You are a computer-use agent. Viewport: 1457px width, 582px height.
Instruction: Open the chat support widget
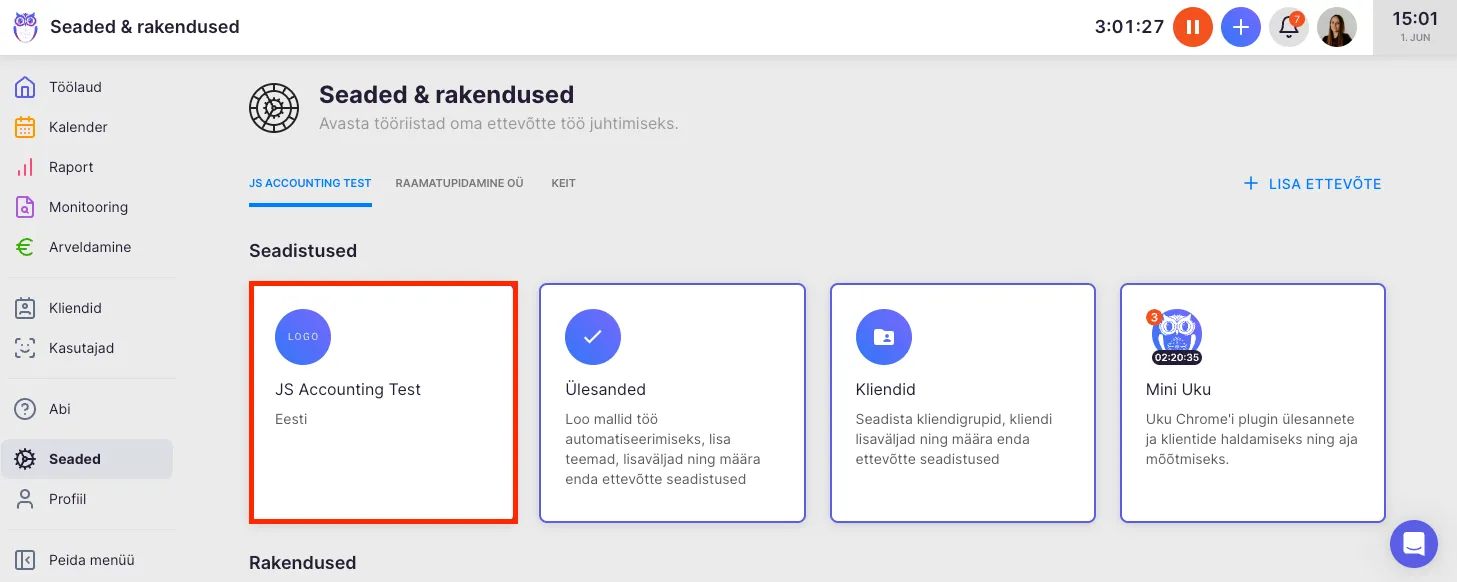(x=1413, y=544)
